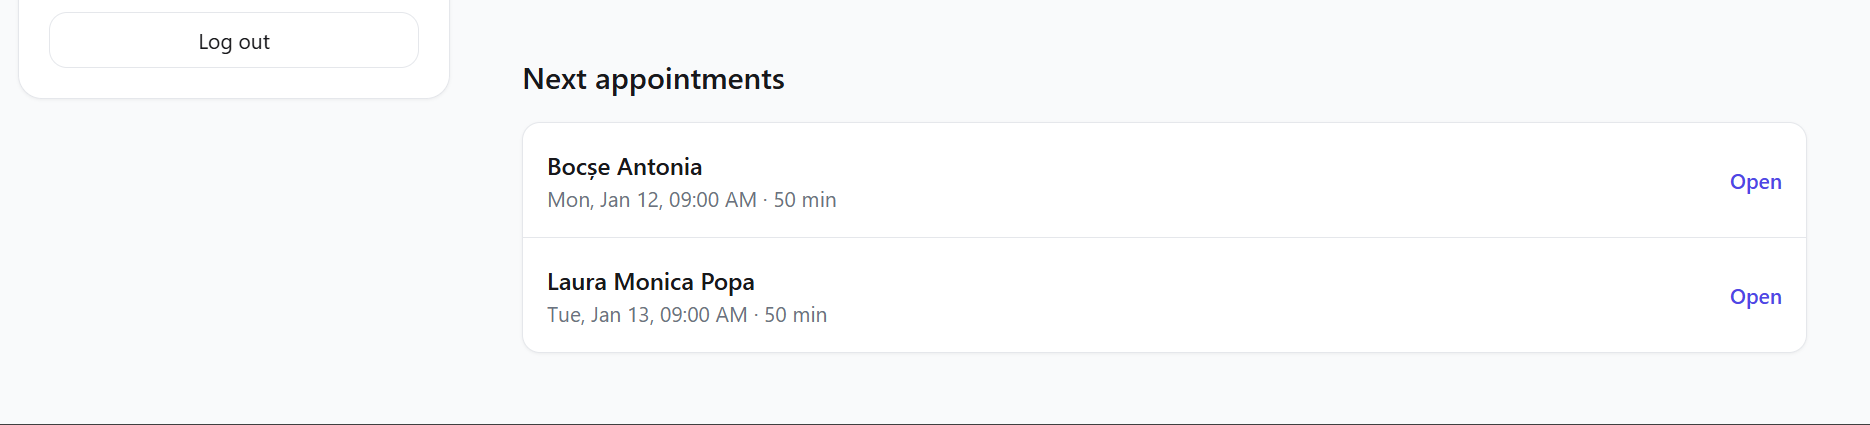Screen dimensions: 1870x425
Task: Click the word Bocșe in the first appointment
Action: click(578, 167)
